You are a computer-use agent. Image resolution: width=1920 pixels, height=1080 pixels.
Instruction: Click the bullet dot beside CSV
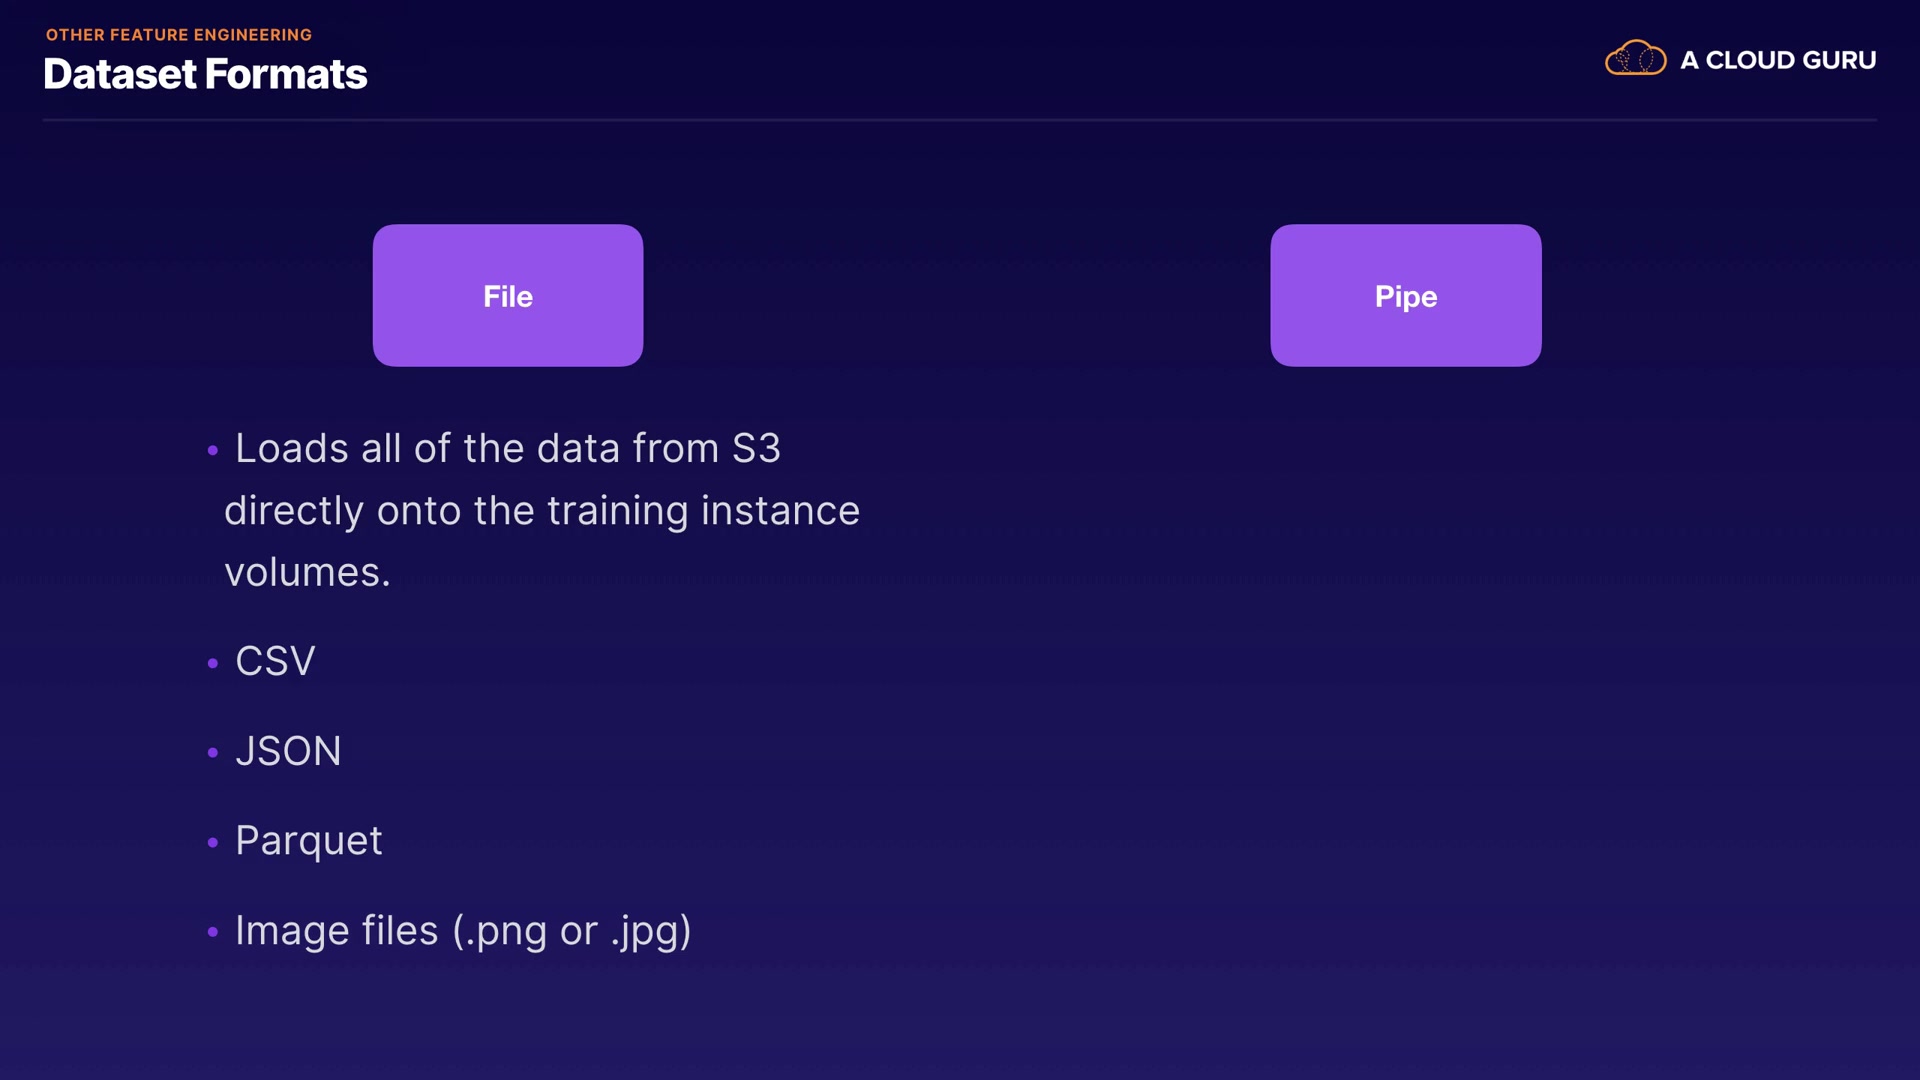point(212,663)
